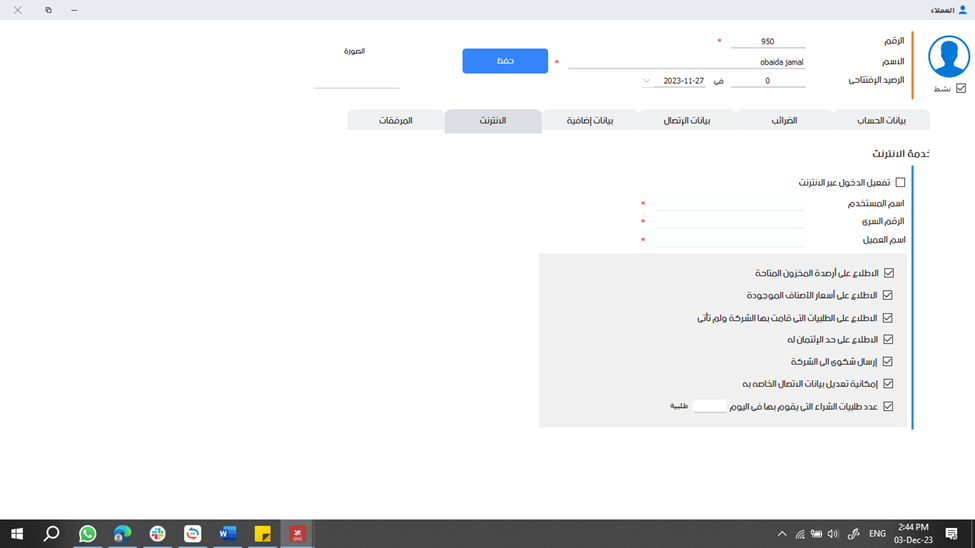Click the battery tray icon
Screen dimensions: 975x548
click(x=816, y=534)
